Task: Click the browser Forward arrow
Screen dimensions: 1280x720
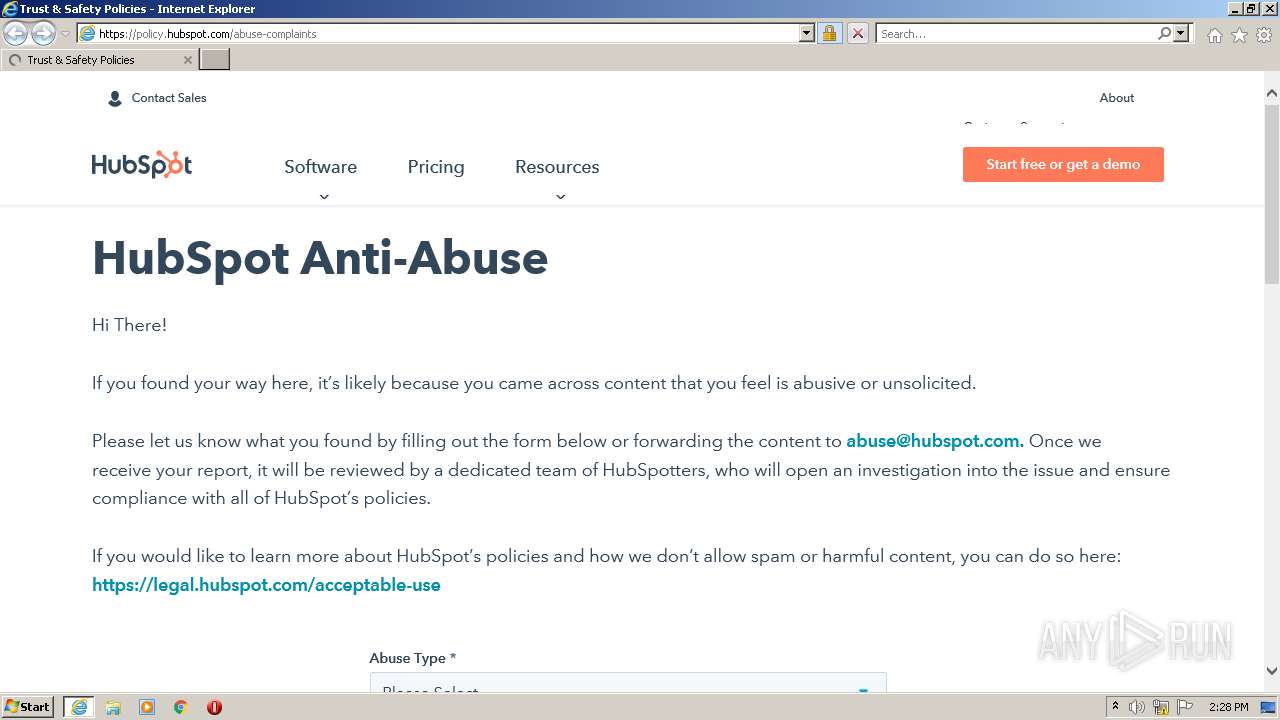Action: [x=43, y=34]
